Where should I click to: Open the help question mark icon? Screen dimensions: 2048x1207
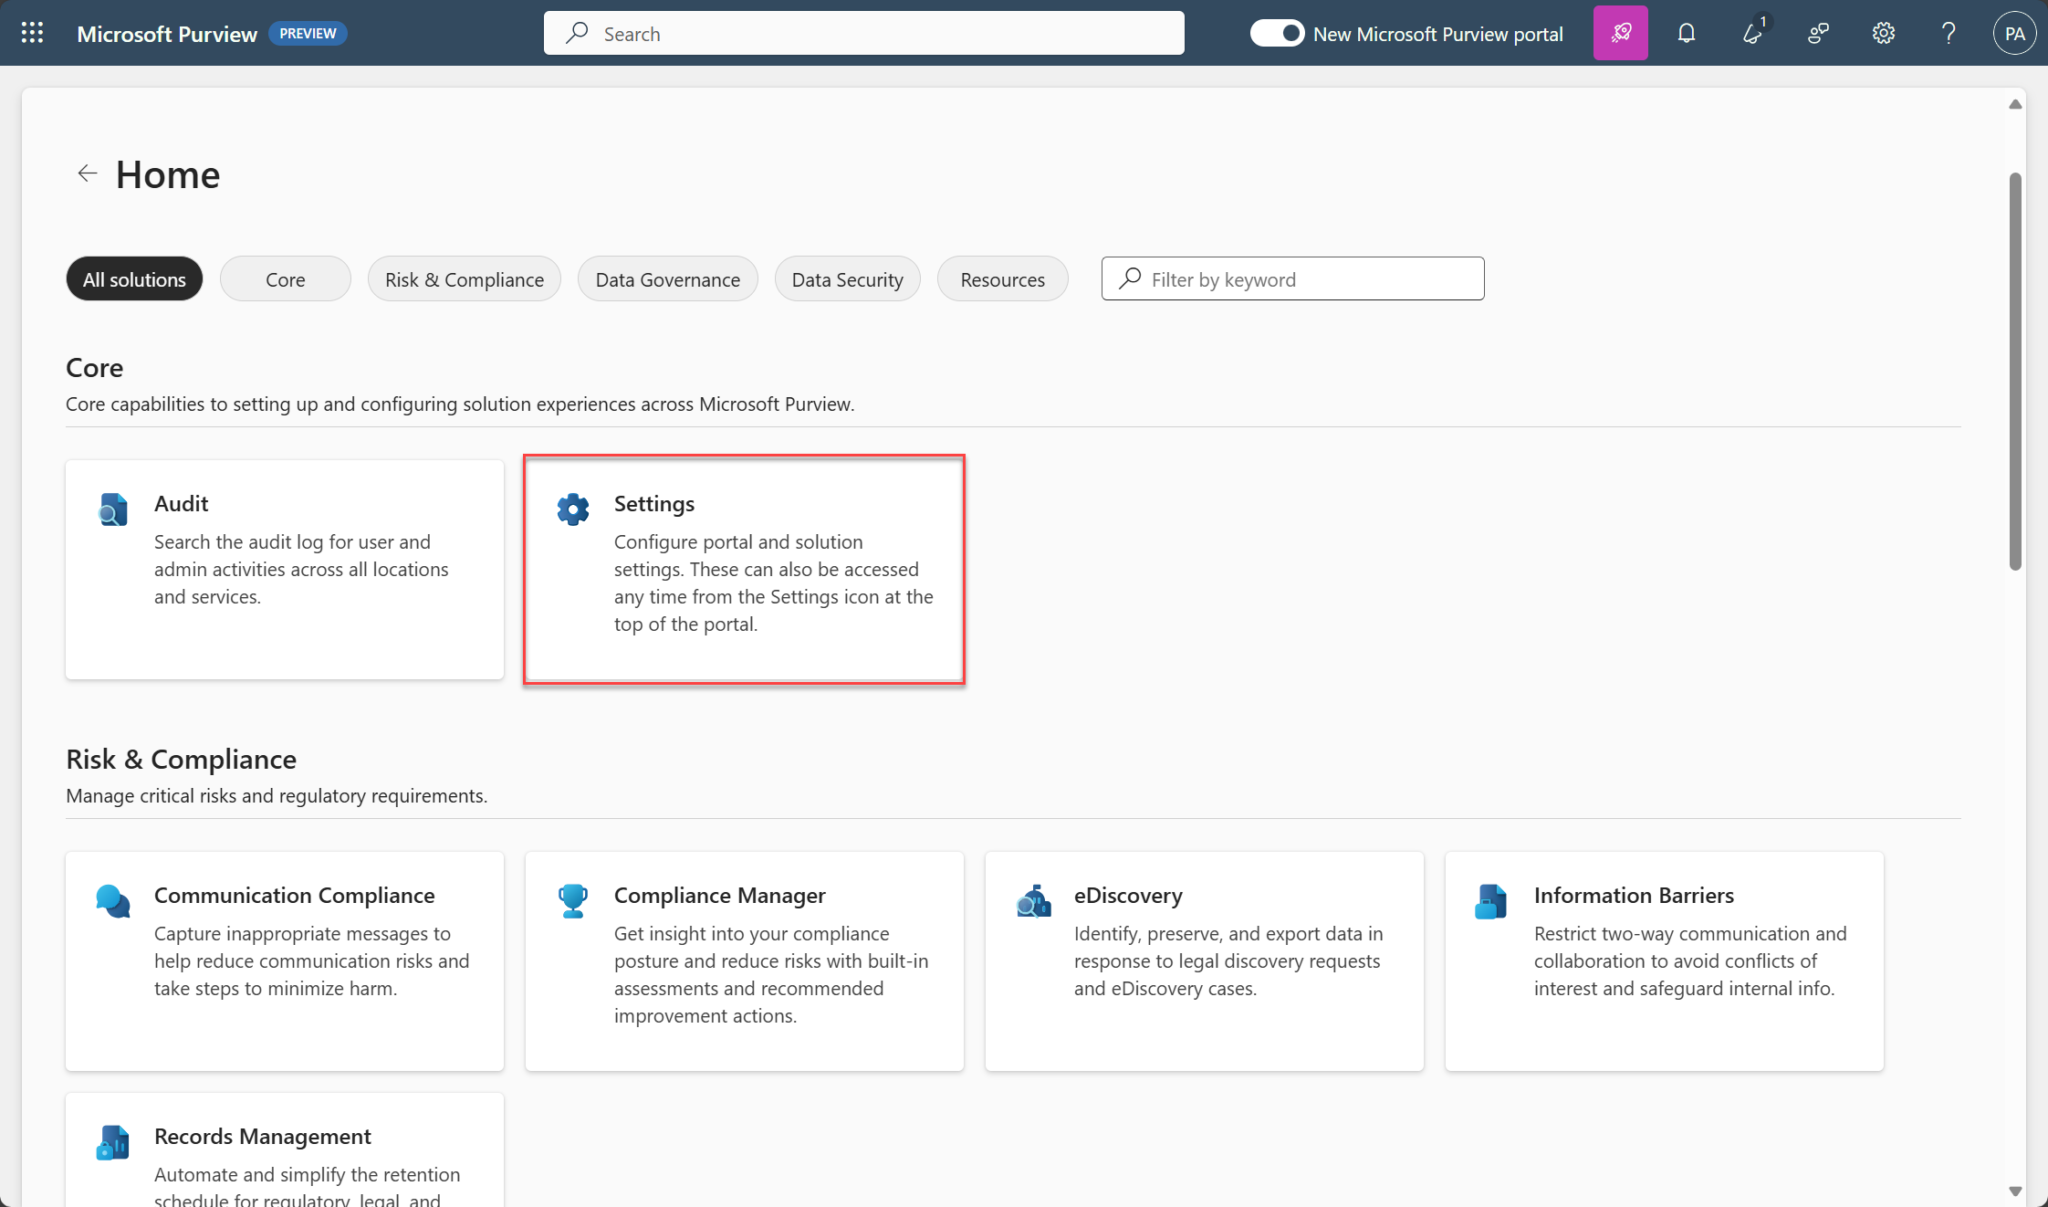click(1948, 33)
